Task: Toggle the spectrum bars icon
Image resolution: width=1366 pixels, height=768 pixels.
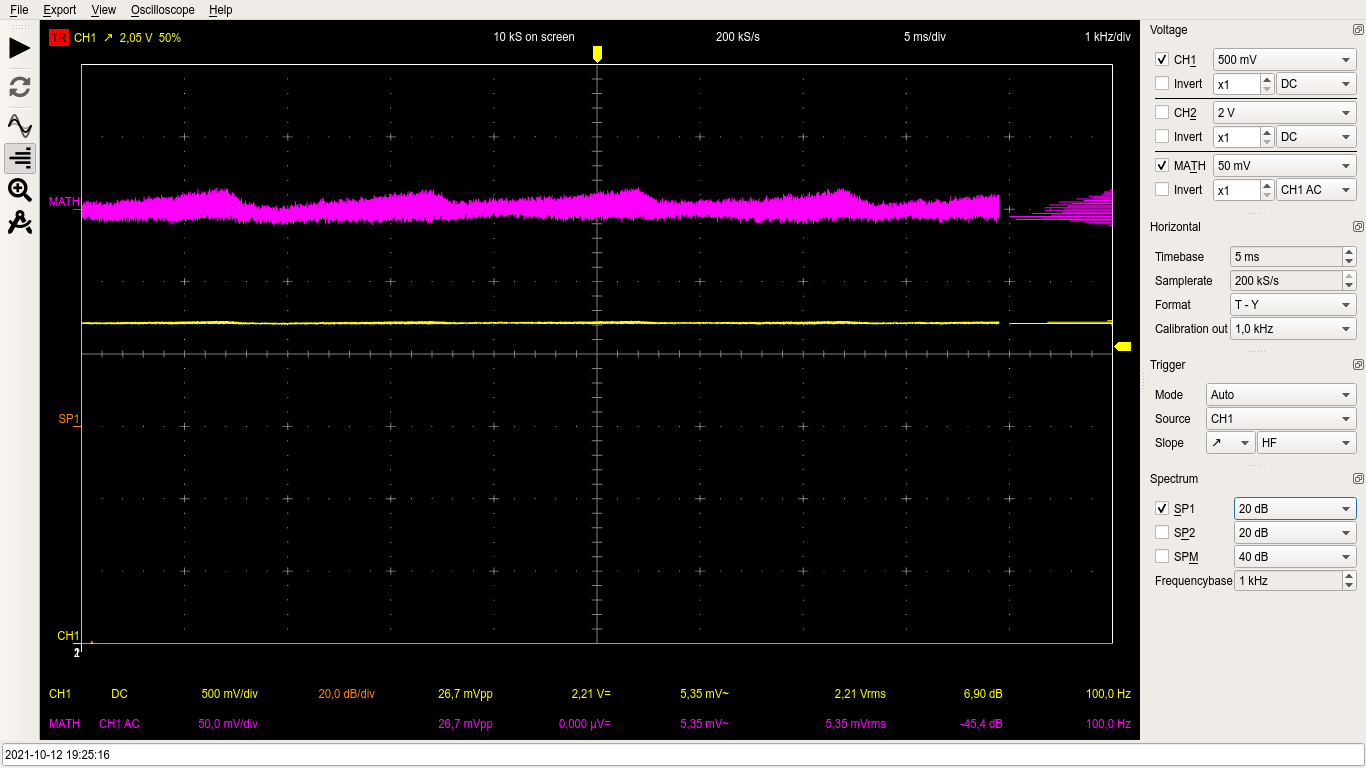Action: 20,157
